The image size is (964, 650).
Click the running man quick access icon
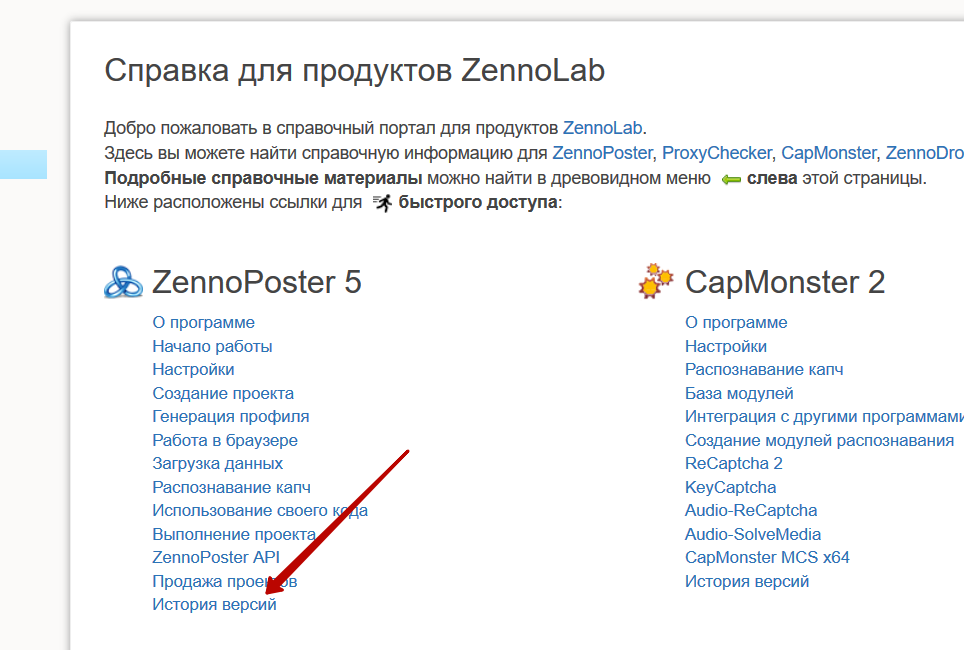click(382, 203)
